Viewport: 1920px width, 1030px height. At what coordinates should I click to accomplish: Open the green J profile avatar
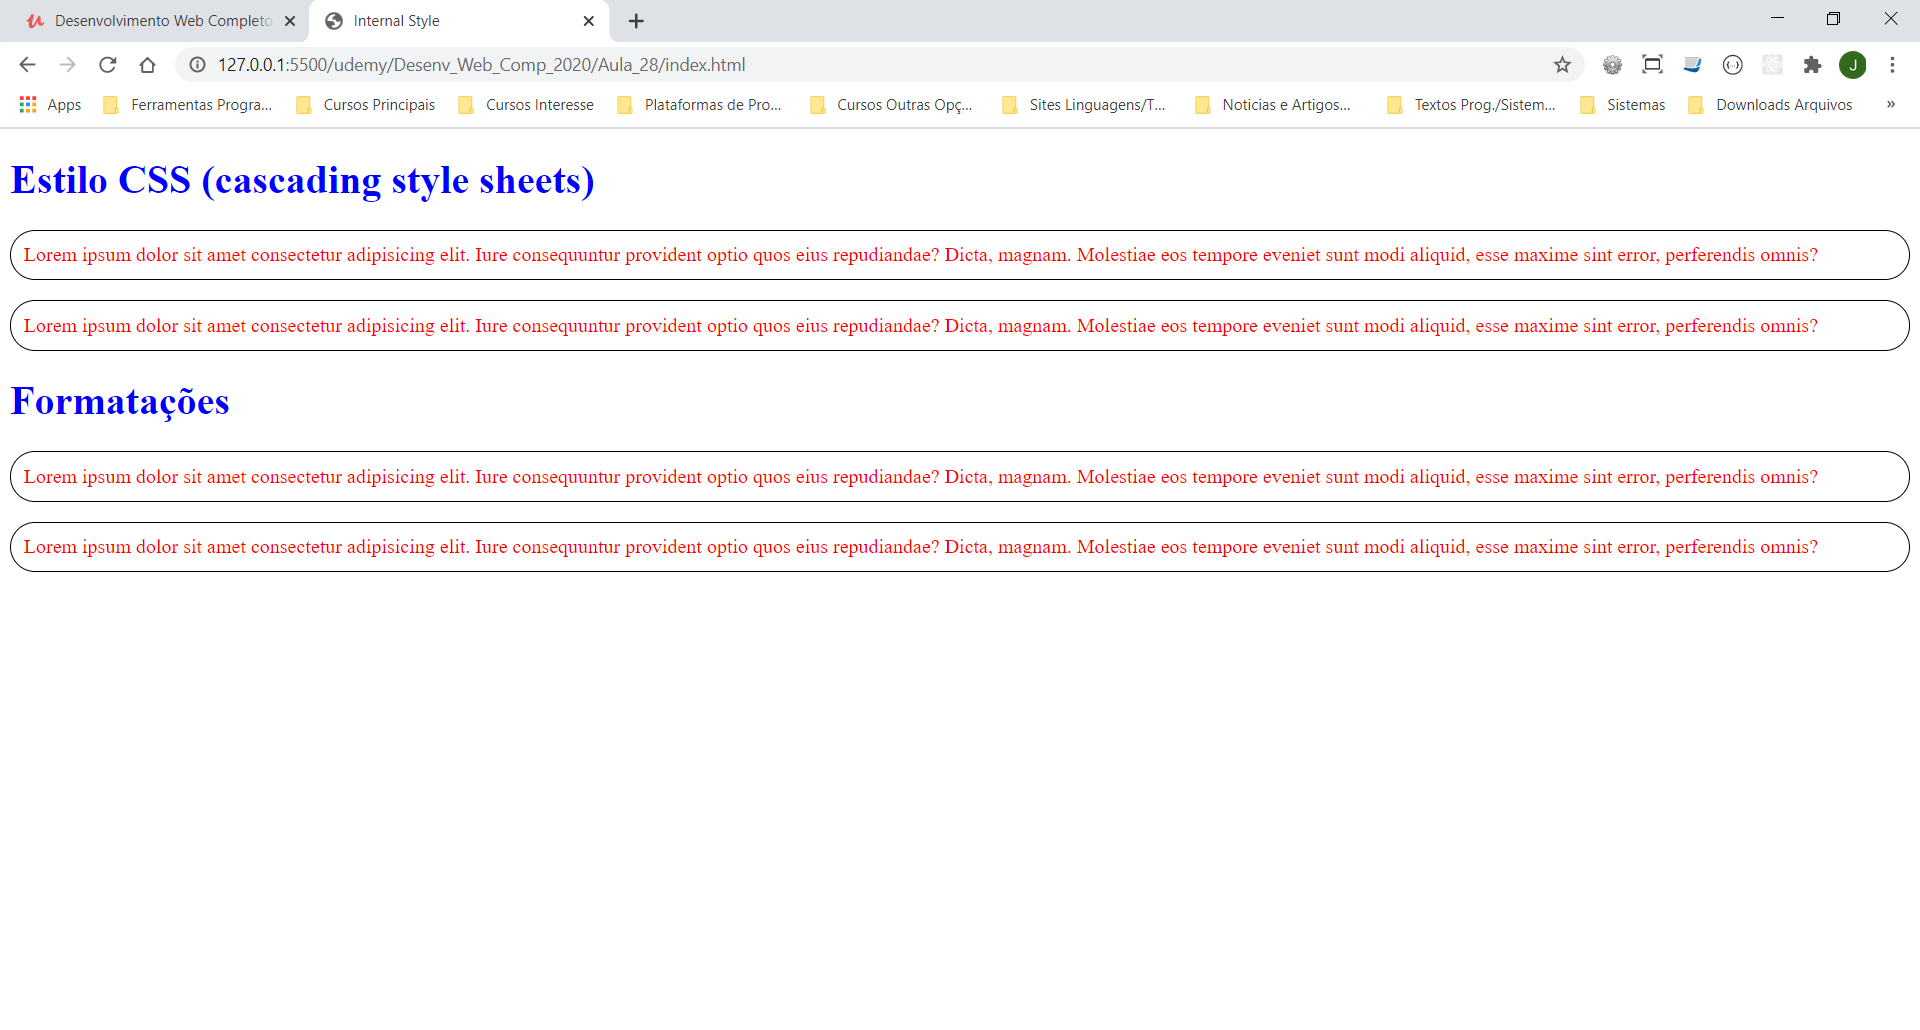pyautogui.click(x=1852, y=65)
